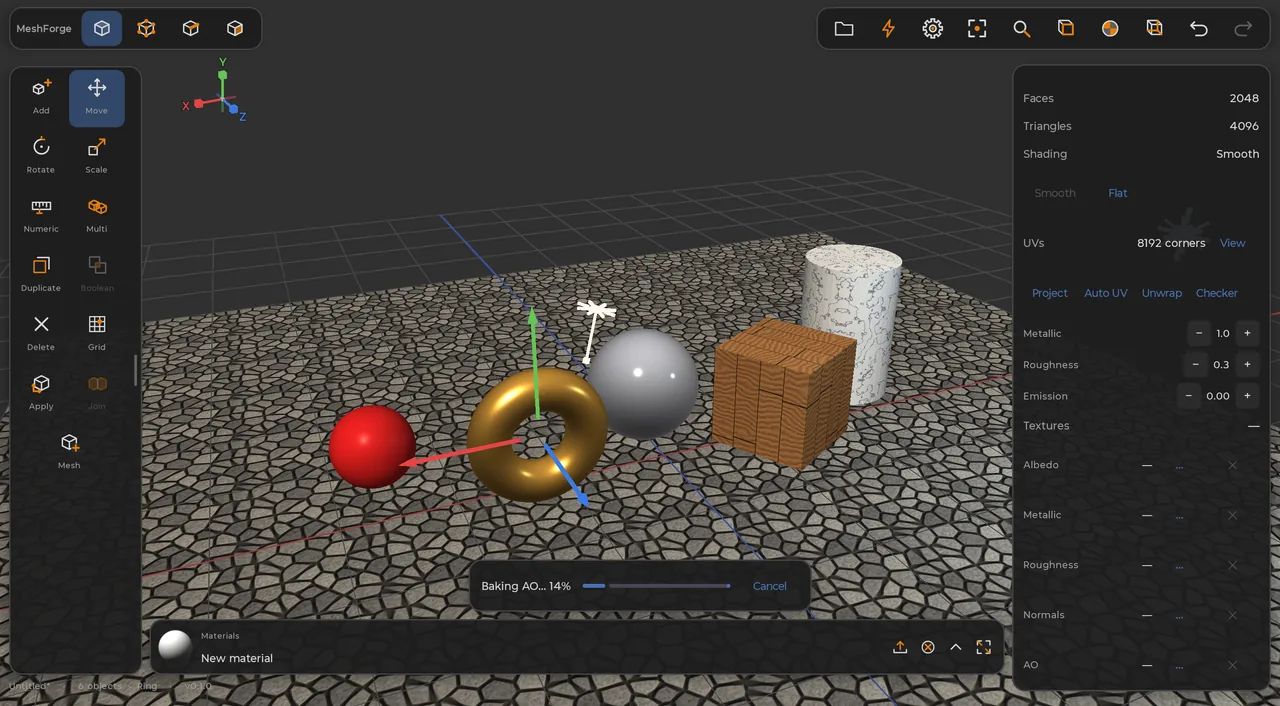Expand the Materials bar chevron
The height and width of the screenshot is (706, 1280).
point(956,647)
